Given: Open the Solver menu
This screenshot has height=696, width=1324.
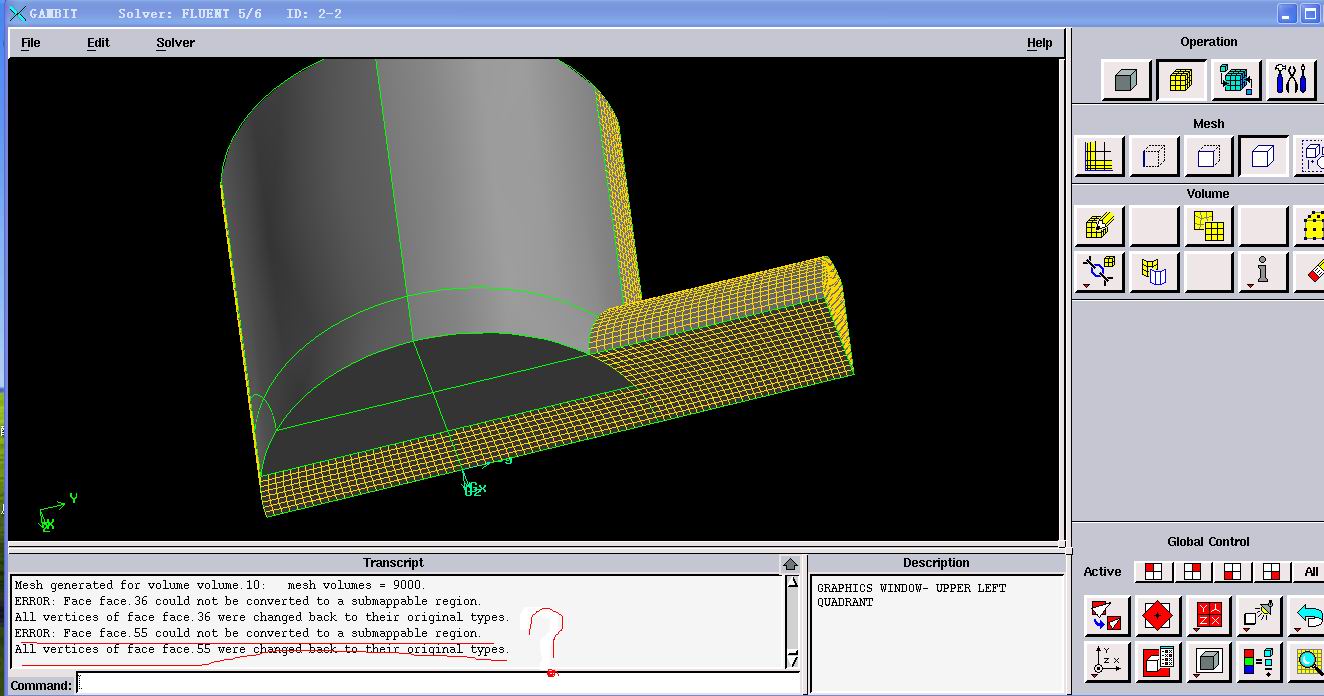Looking at the screenshot, I should [175, 43].
